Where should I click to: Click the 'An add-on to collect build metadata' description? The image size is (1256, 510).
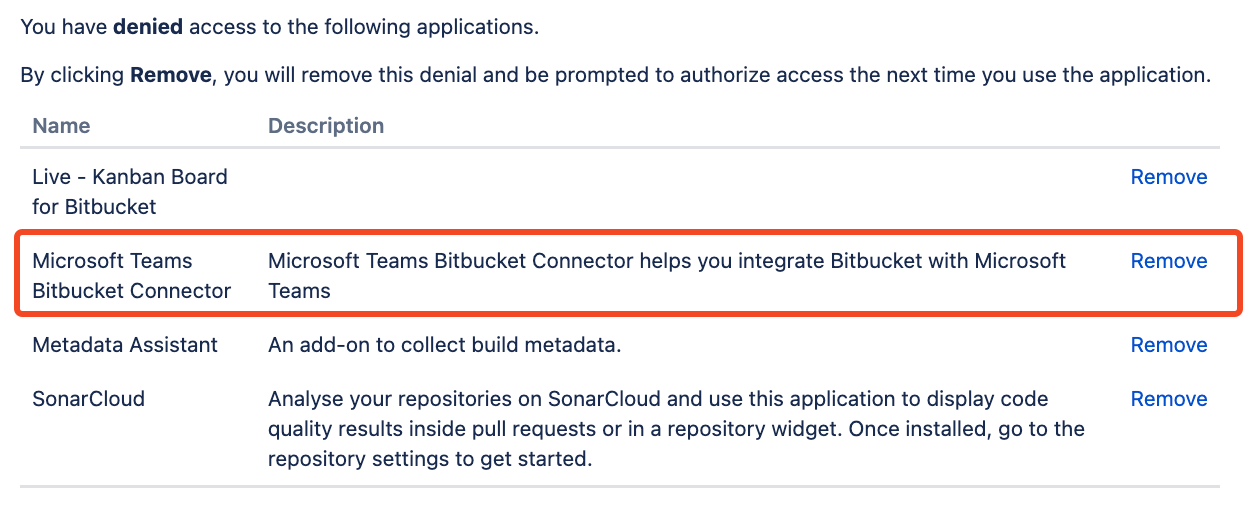point(444,345)
